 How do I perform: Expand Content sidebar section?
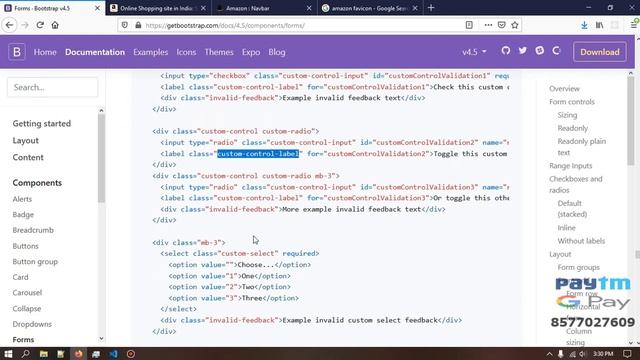click(28, 157)
